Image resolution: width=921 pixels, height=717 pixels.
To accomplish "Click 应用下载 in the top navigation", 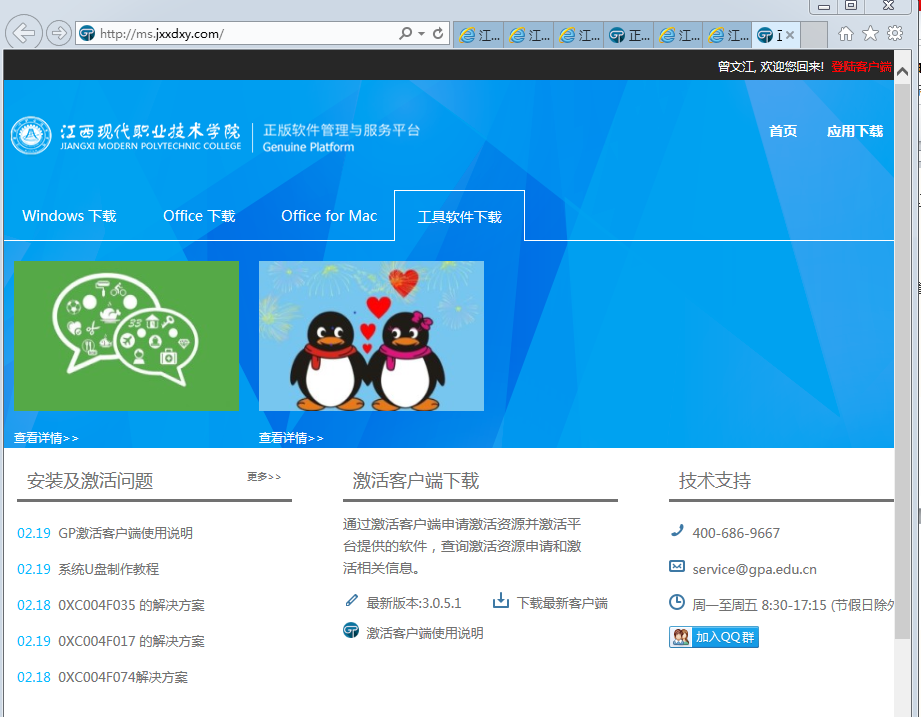I will tap(854, 131).
